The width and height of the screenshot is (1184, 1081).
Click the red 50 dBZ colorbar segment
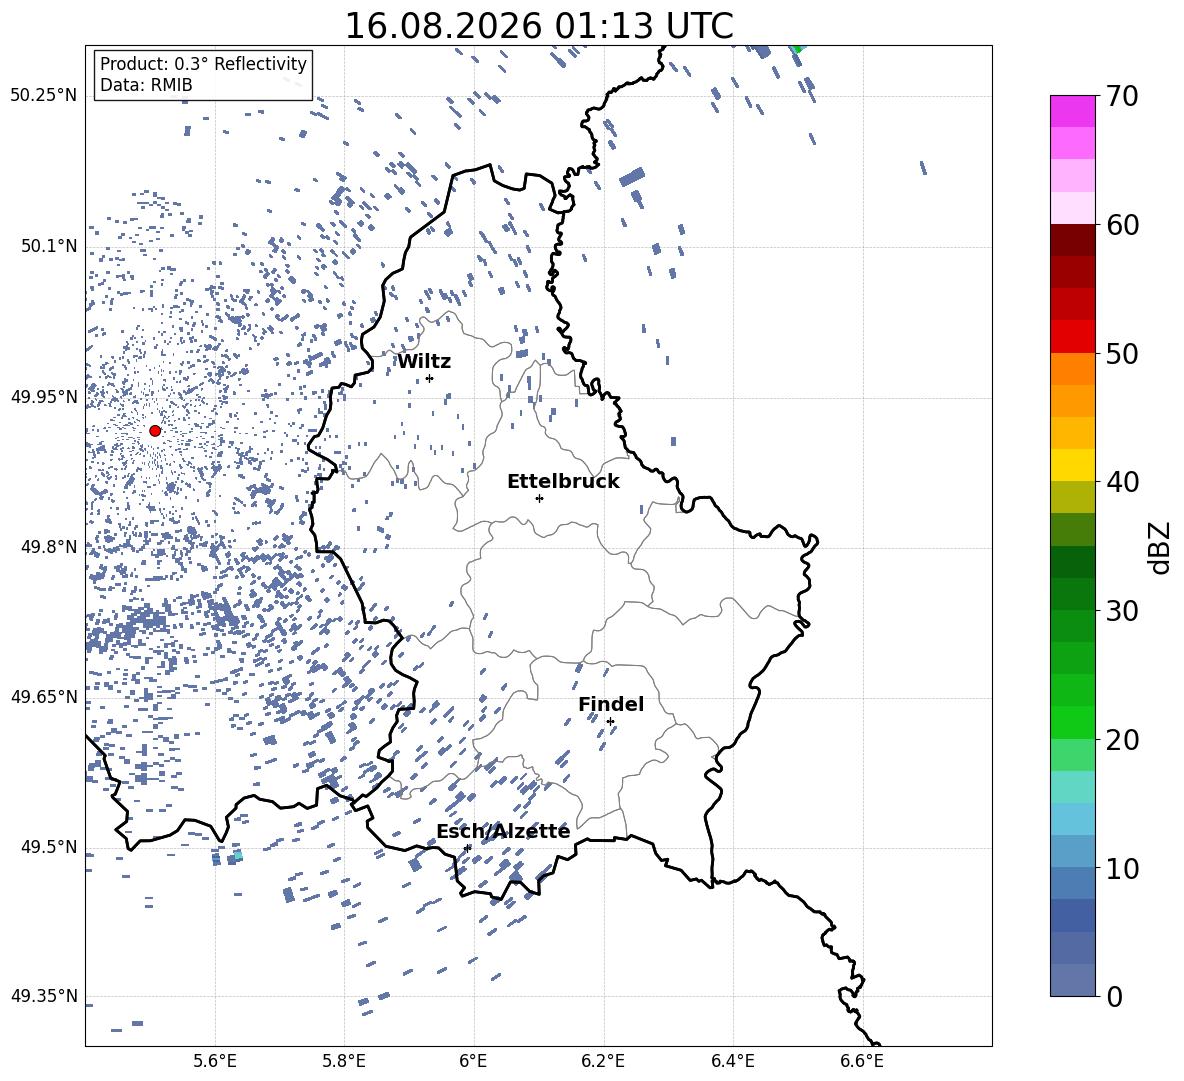pos(1073,337)
